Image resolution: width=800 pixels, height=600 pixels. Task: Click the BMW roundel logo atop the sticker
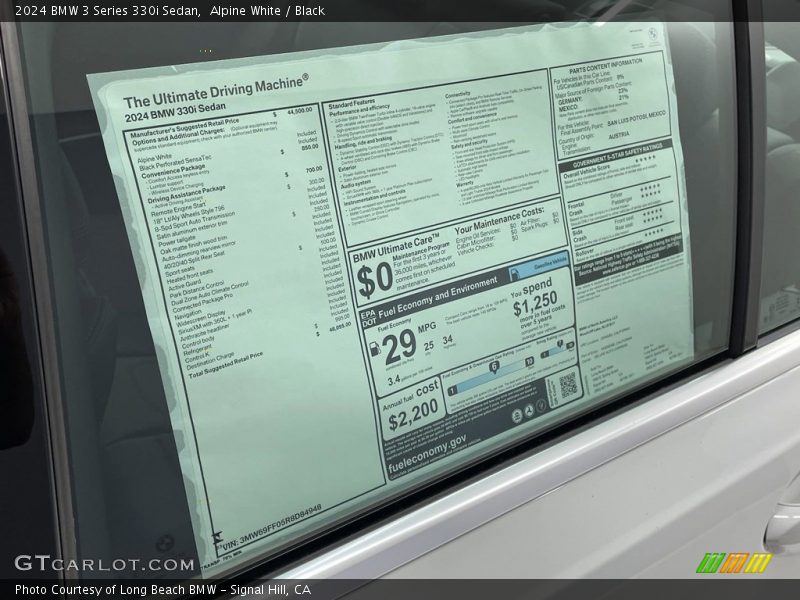coord(652,34)
